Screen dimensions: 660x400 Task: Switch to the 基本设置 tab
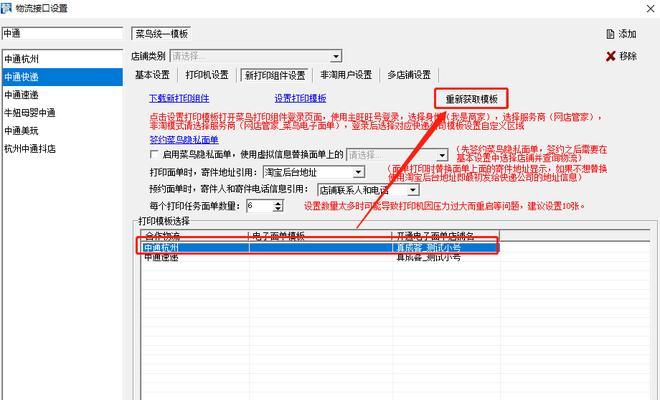pos(152,75)
